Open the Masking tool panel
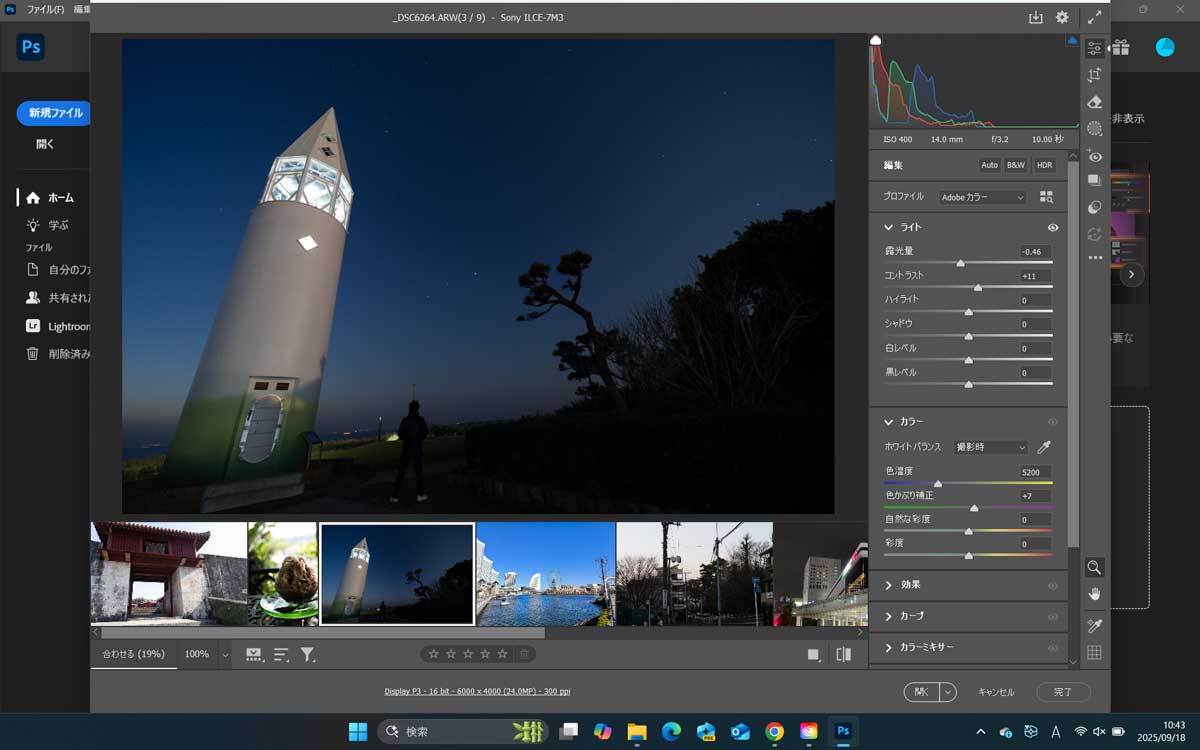Screen dimensions: 1200x750 coord(1095,129)
